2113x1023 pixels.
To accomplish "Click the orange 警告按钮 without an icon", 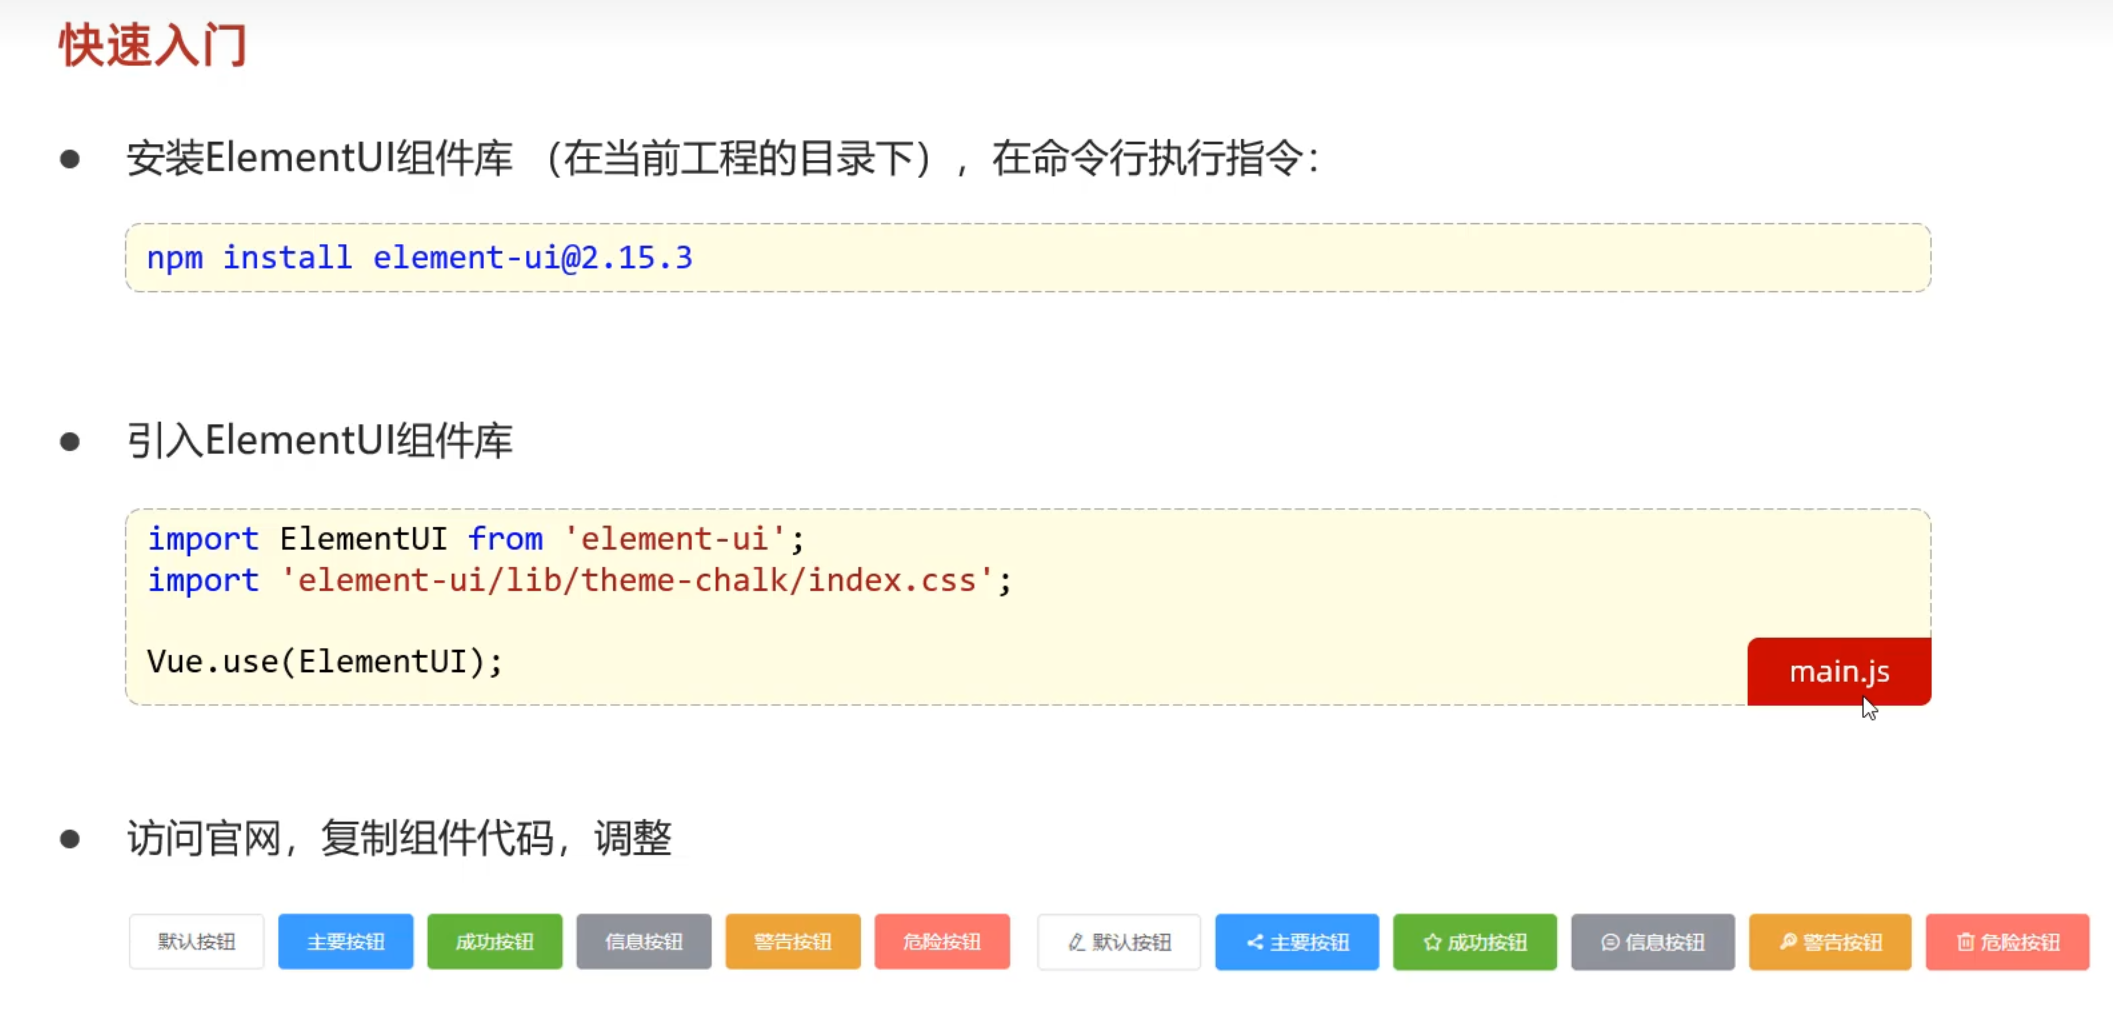I will pos(792,941).
